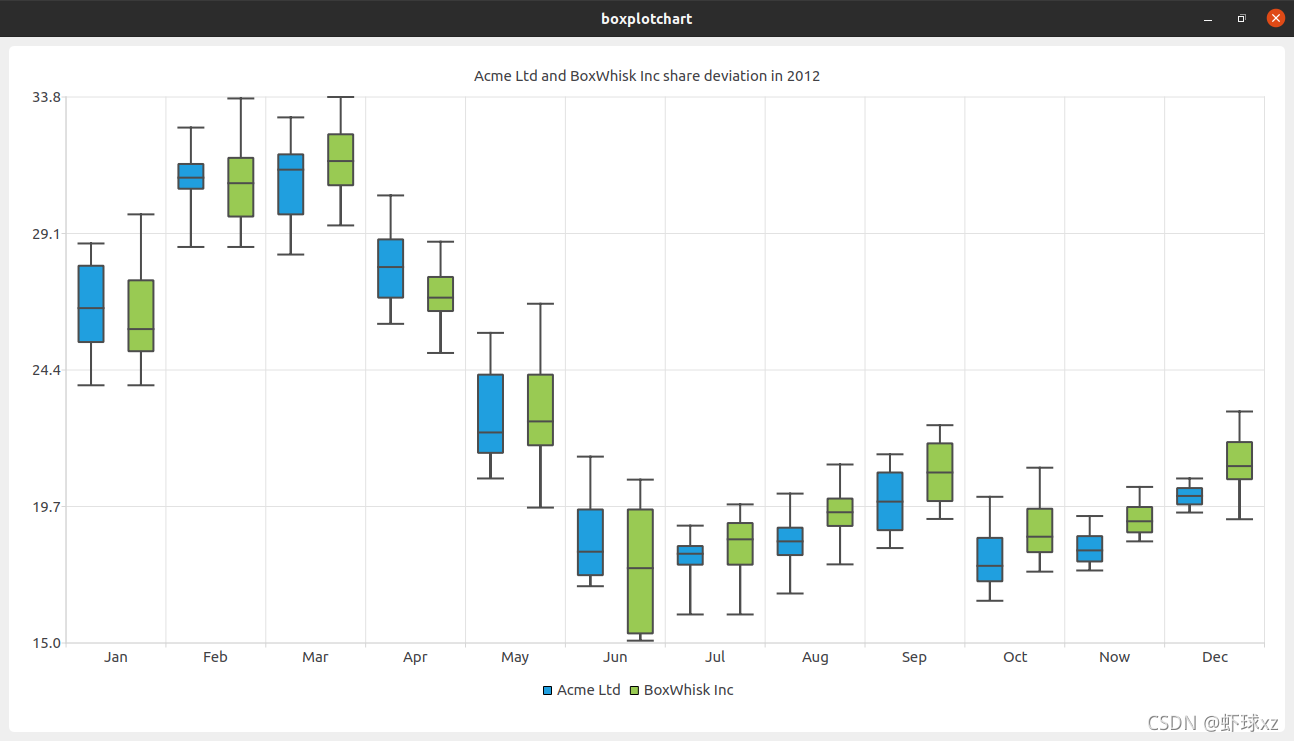Click the May axis label

[515, 657]
